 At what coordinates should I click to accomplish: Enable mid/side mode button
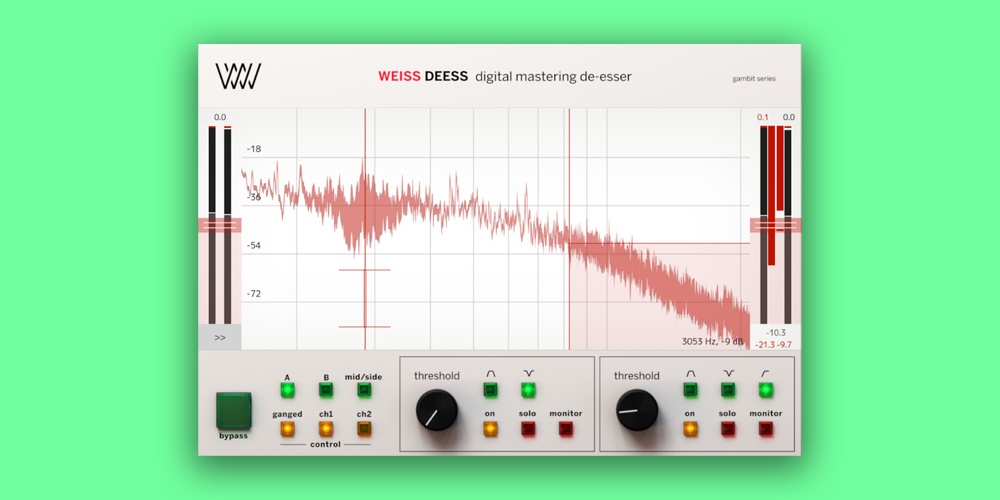(x=364, y=390)
